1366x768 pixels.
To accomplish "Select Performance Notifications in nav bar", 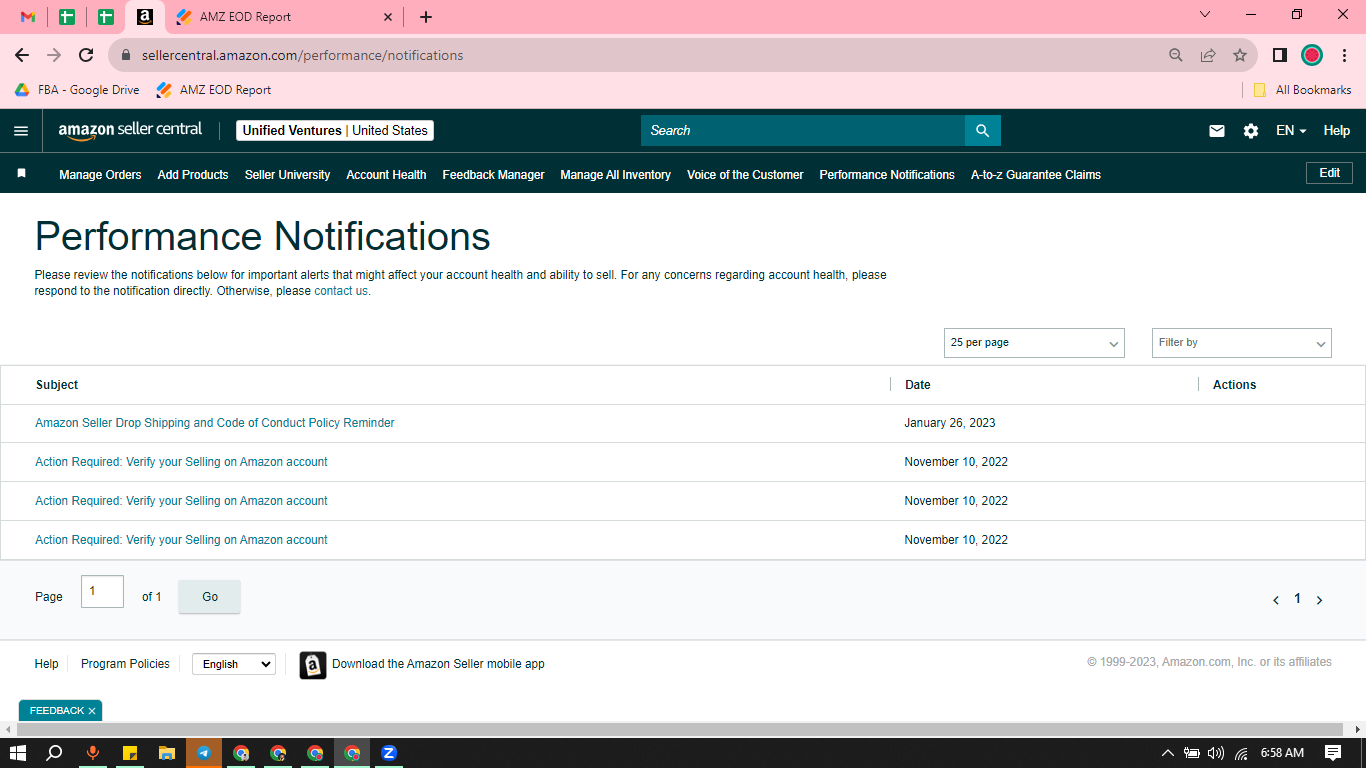I will click(887, 175).
